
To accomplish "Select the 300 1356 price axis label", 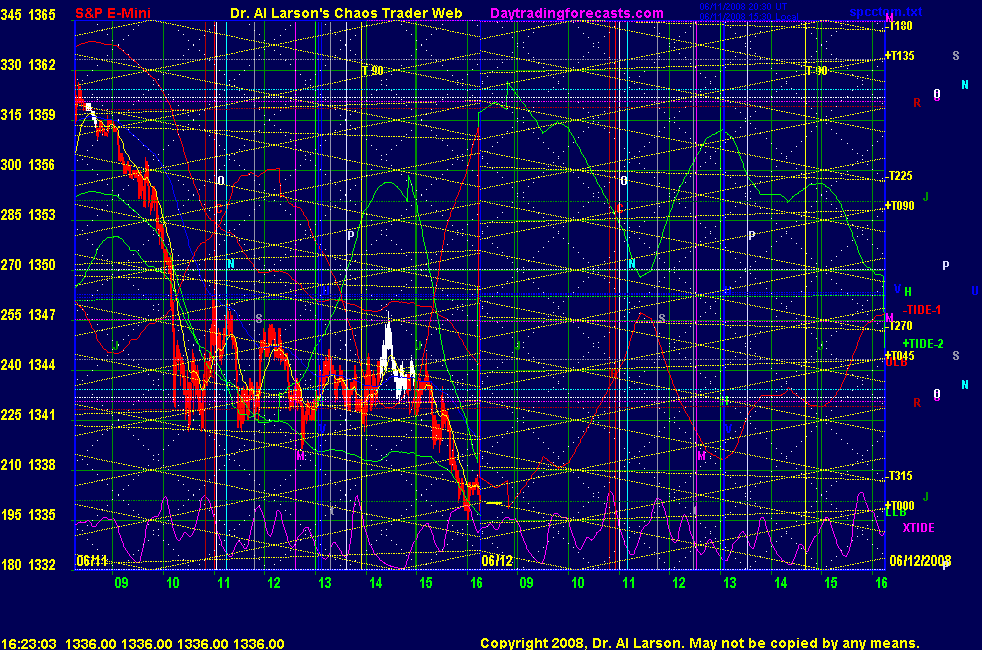I will coord(28,165).
